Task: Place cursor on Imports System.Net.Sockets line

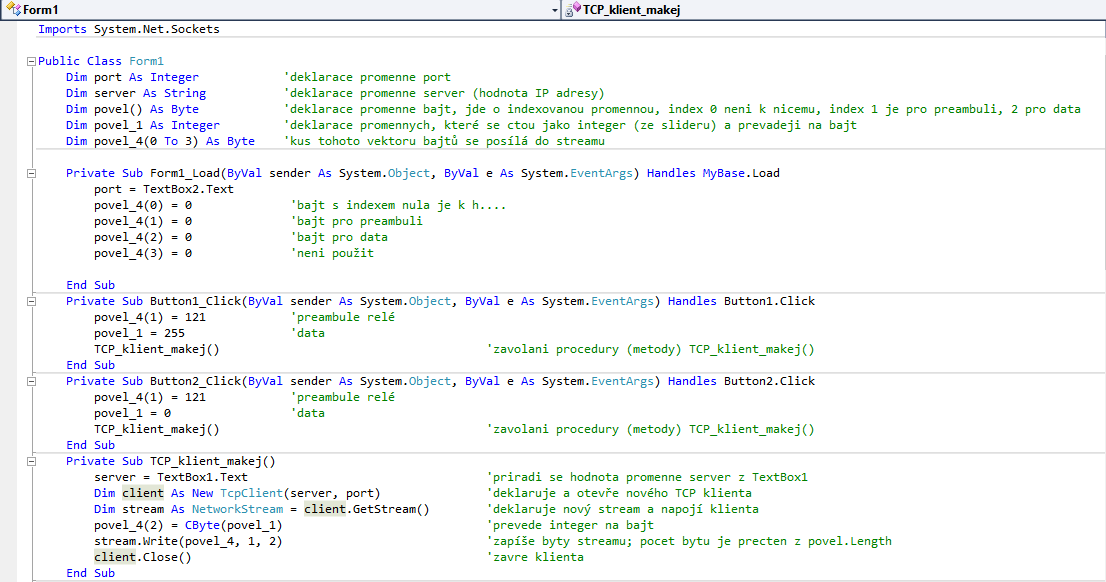Action: 128,29
